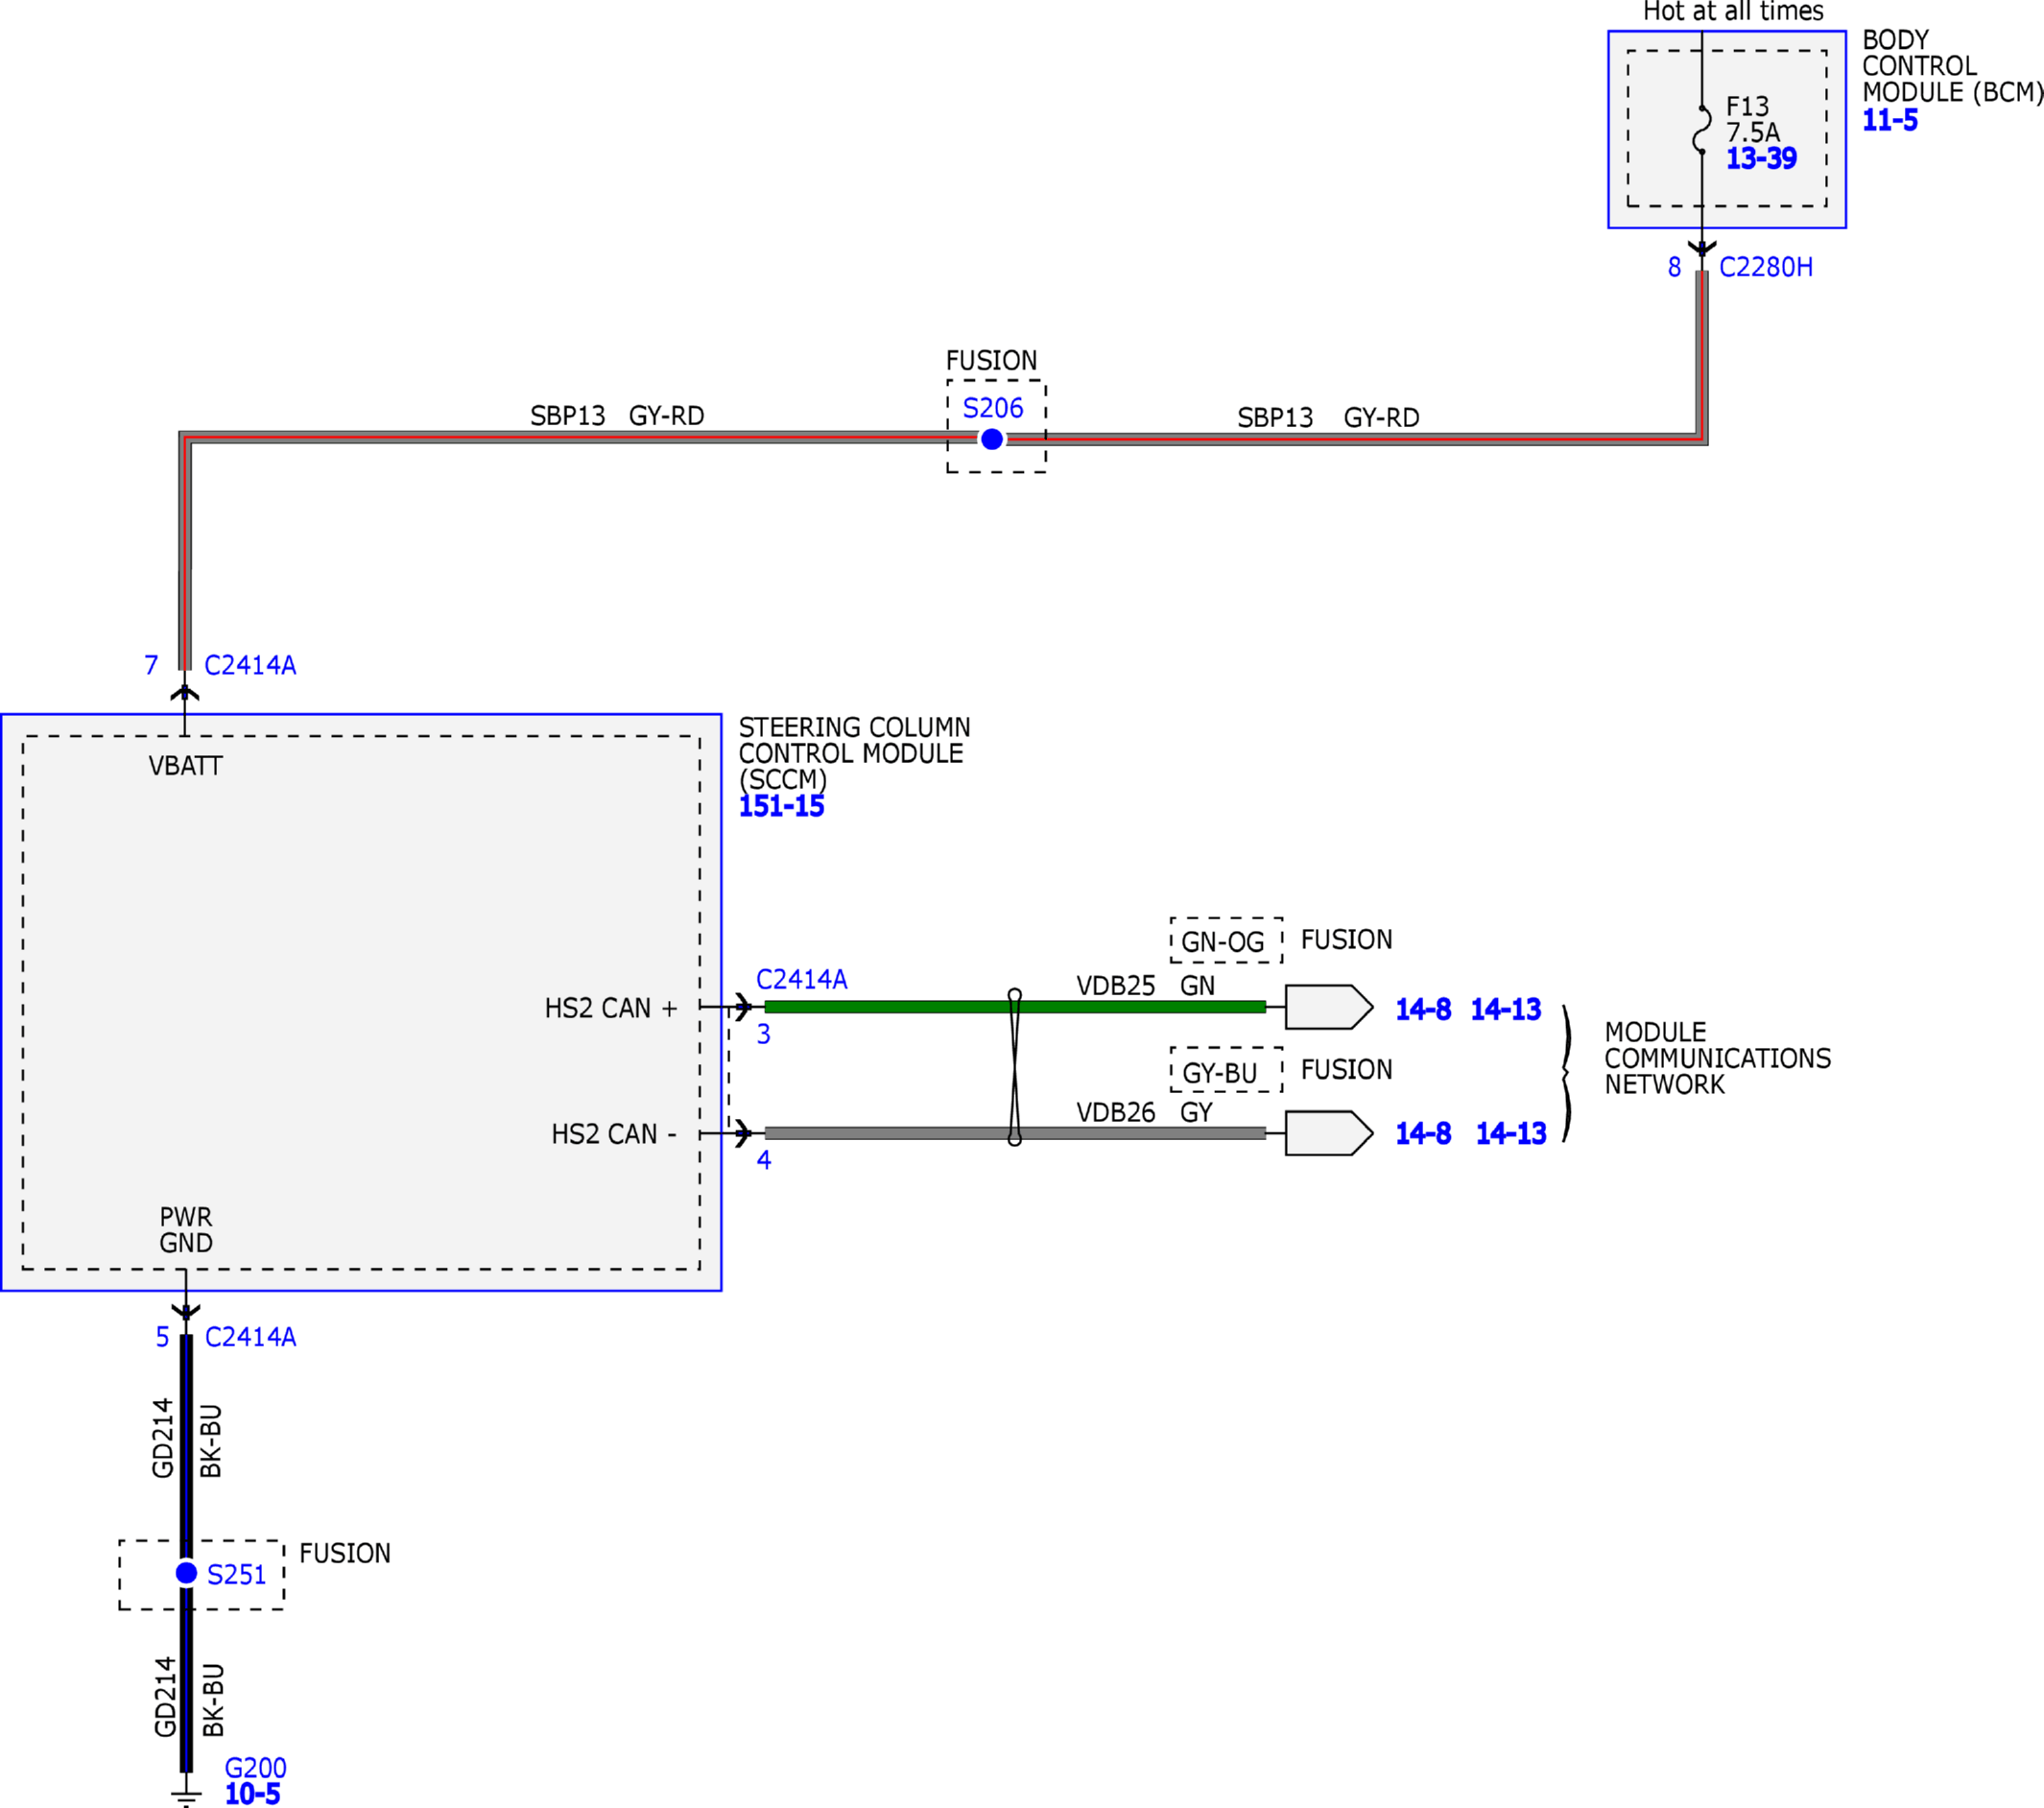This screenshot has width=2044, height=1808.
Task: Select the C2414A label next to pin 5
Action: (x=250, y=1337)
